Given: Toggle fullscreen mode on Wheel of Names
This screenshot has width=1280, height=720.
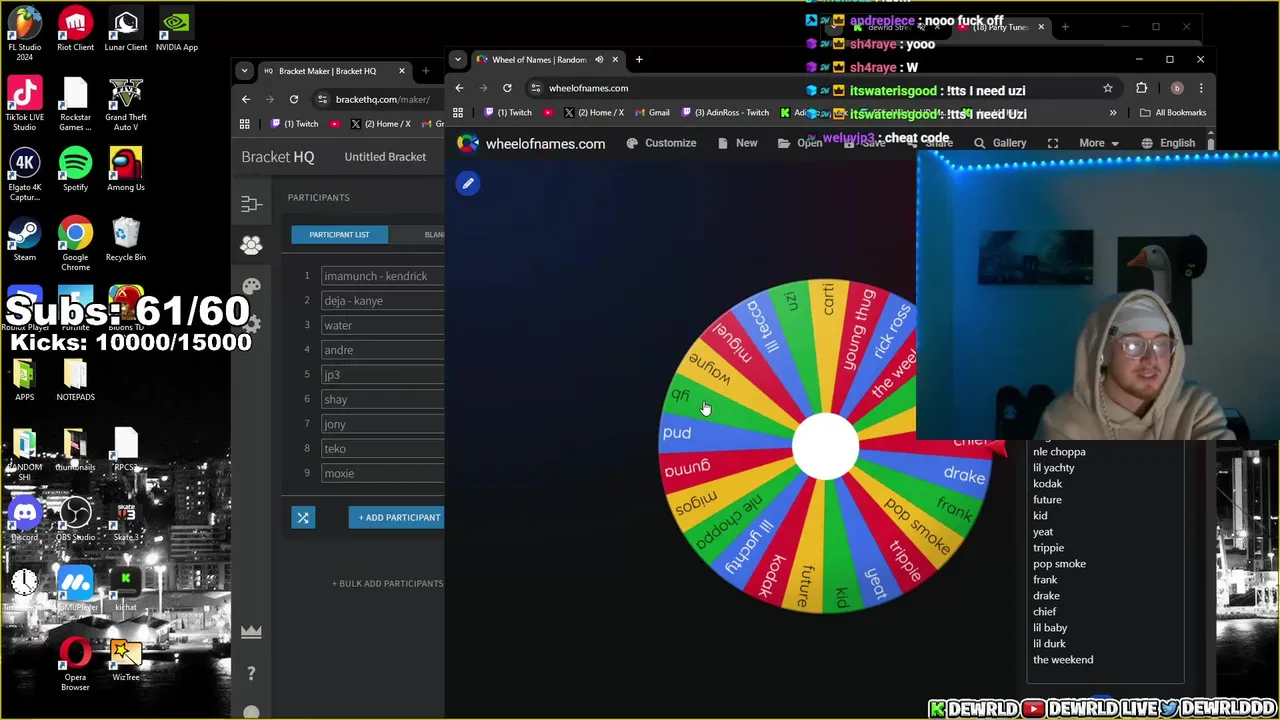Looking at the screenshot, I should (1052, 143).
